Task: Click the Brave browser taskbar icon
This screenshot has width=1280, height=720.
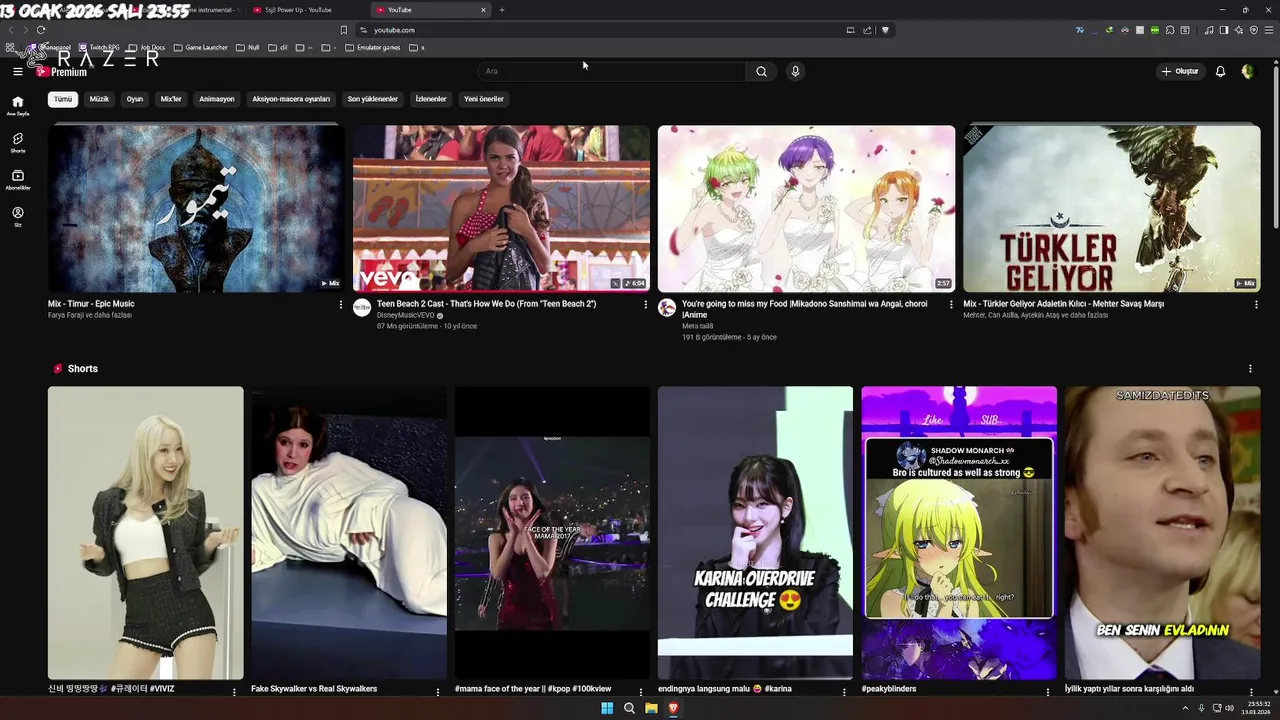Action: [x=673, y=708]
